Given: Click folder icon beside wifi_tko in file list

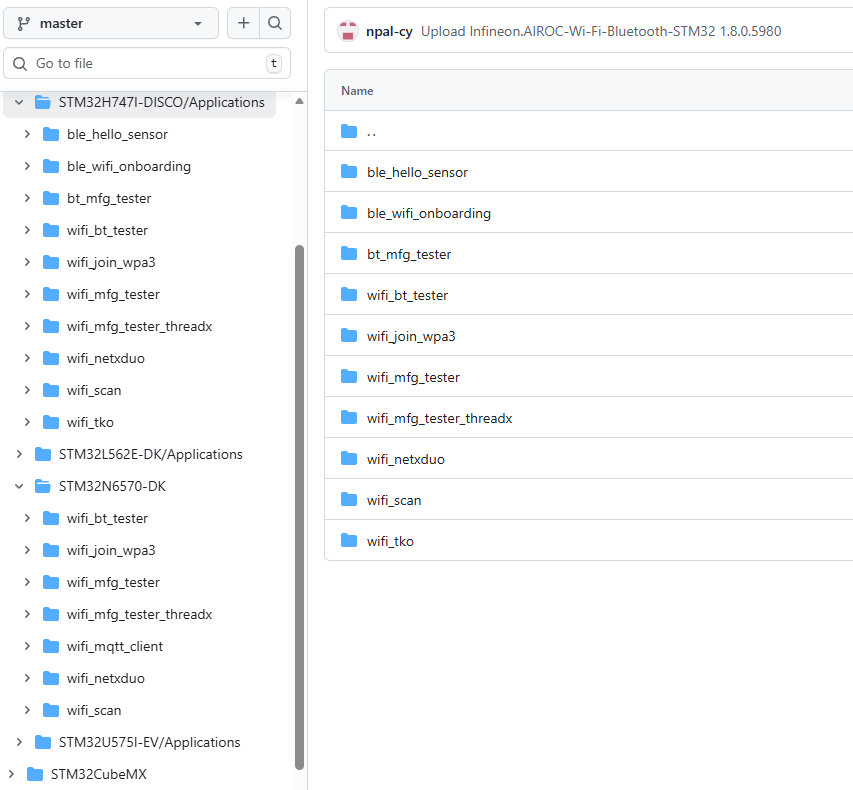Looking at the screenshot, I should 349,541.
